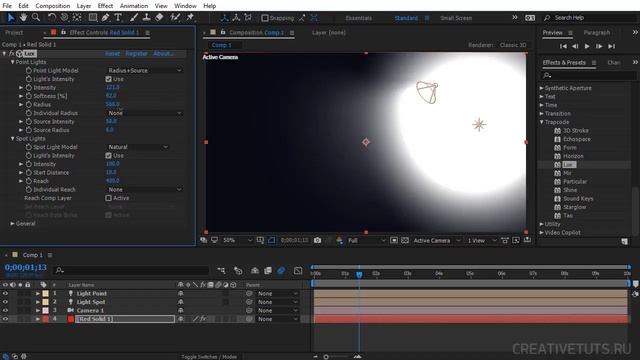Viewport: 640px width, 360px height.
Task: Switch to the Project panel tab
Action: click(x=14, y=33)
